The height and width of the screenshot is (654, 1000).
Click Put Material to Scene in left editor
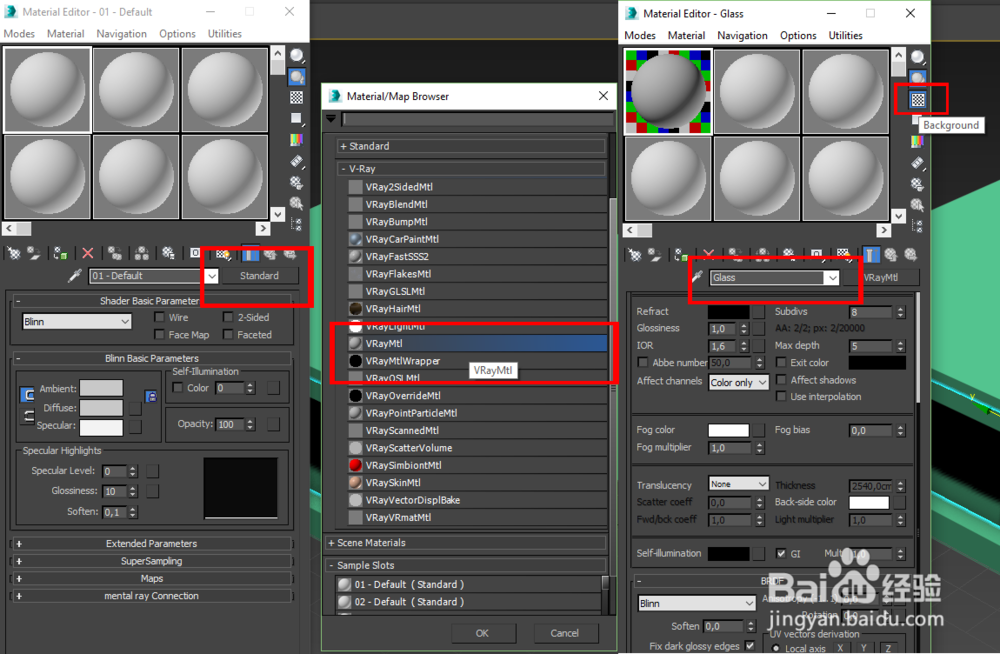(x=34, y=253)
